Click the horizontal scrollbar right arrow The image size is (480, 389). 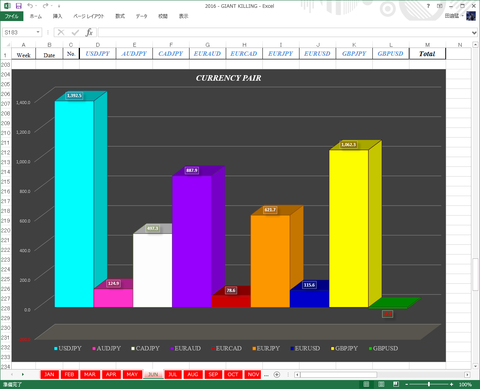(467, 375)
